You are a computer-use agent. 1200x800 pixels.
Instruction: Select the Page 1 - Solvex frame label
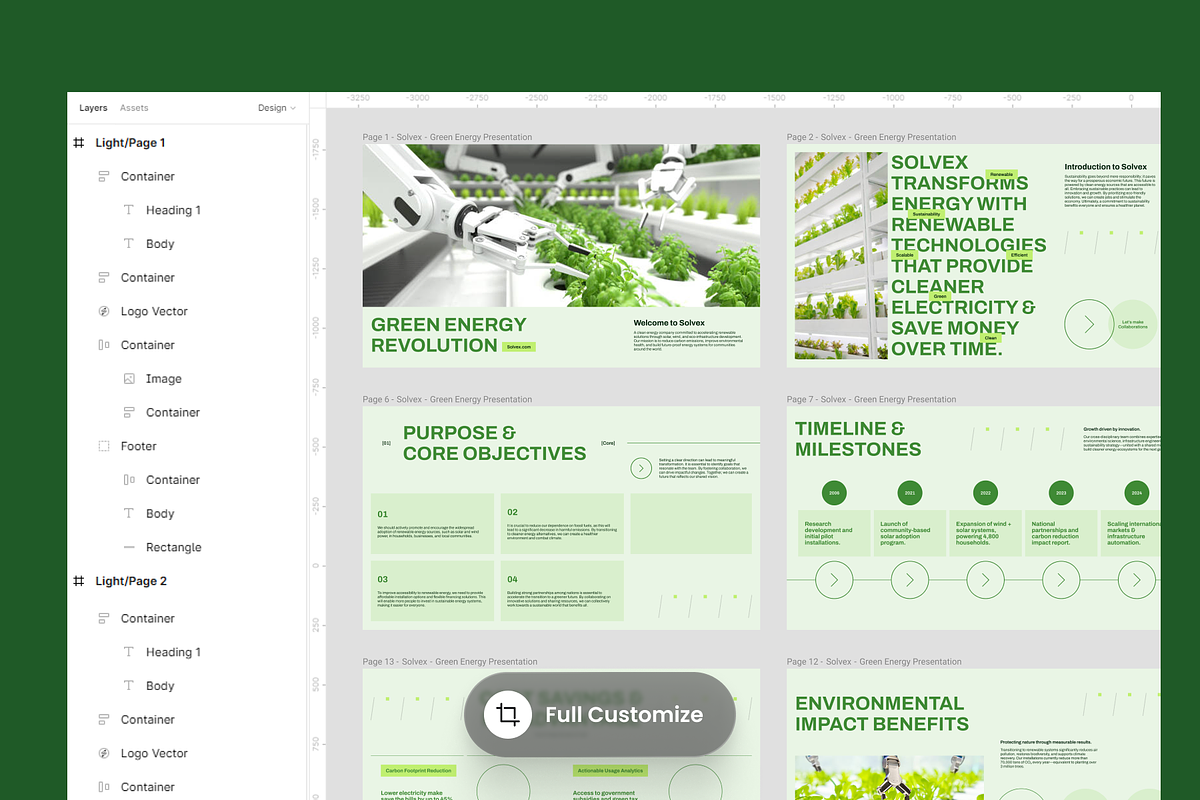click(x=447, y=137)
